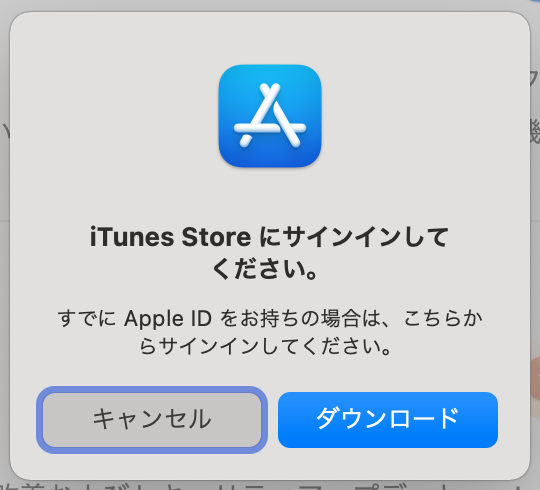Cancel the sign-in with キャンセル button
This screenshot has width=540, height=490.
pos(152,420)
